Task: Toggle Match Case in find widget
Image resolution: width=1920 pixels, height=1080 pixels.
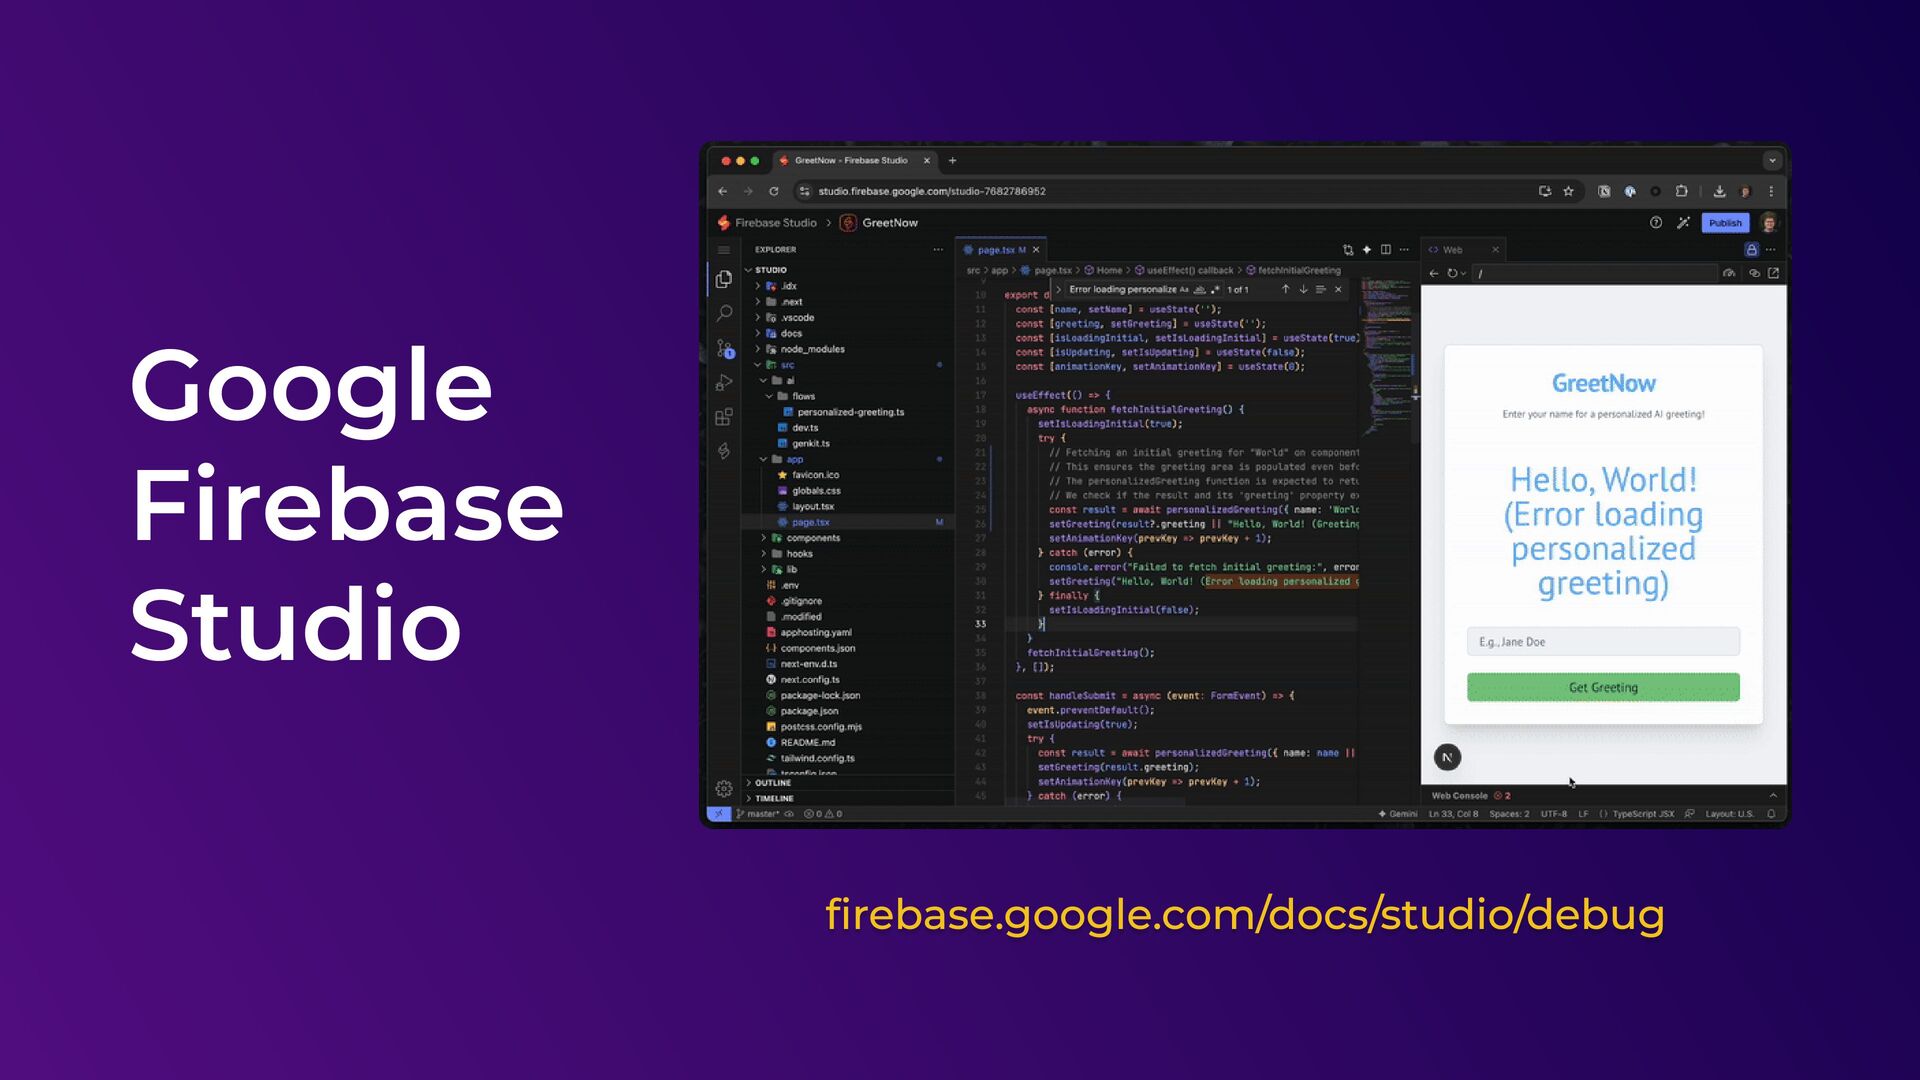Action: (x=1184, y=290)
